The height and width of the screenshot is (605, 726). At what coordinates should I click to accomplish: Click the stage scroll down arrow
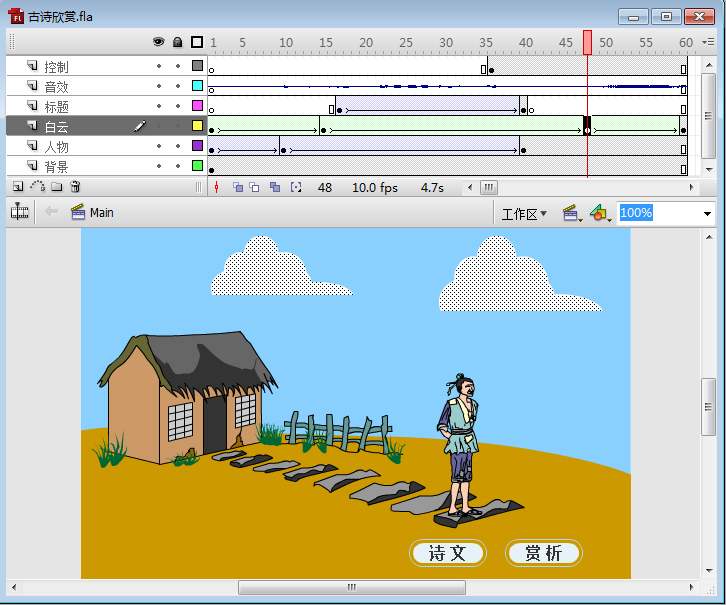709,571
